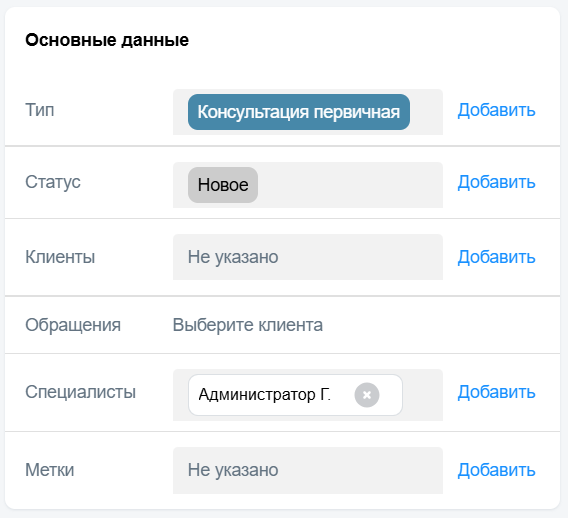Click the Основные данные section heading
This screenshot has width=568, height=518.
[x=107, y=40]
